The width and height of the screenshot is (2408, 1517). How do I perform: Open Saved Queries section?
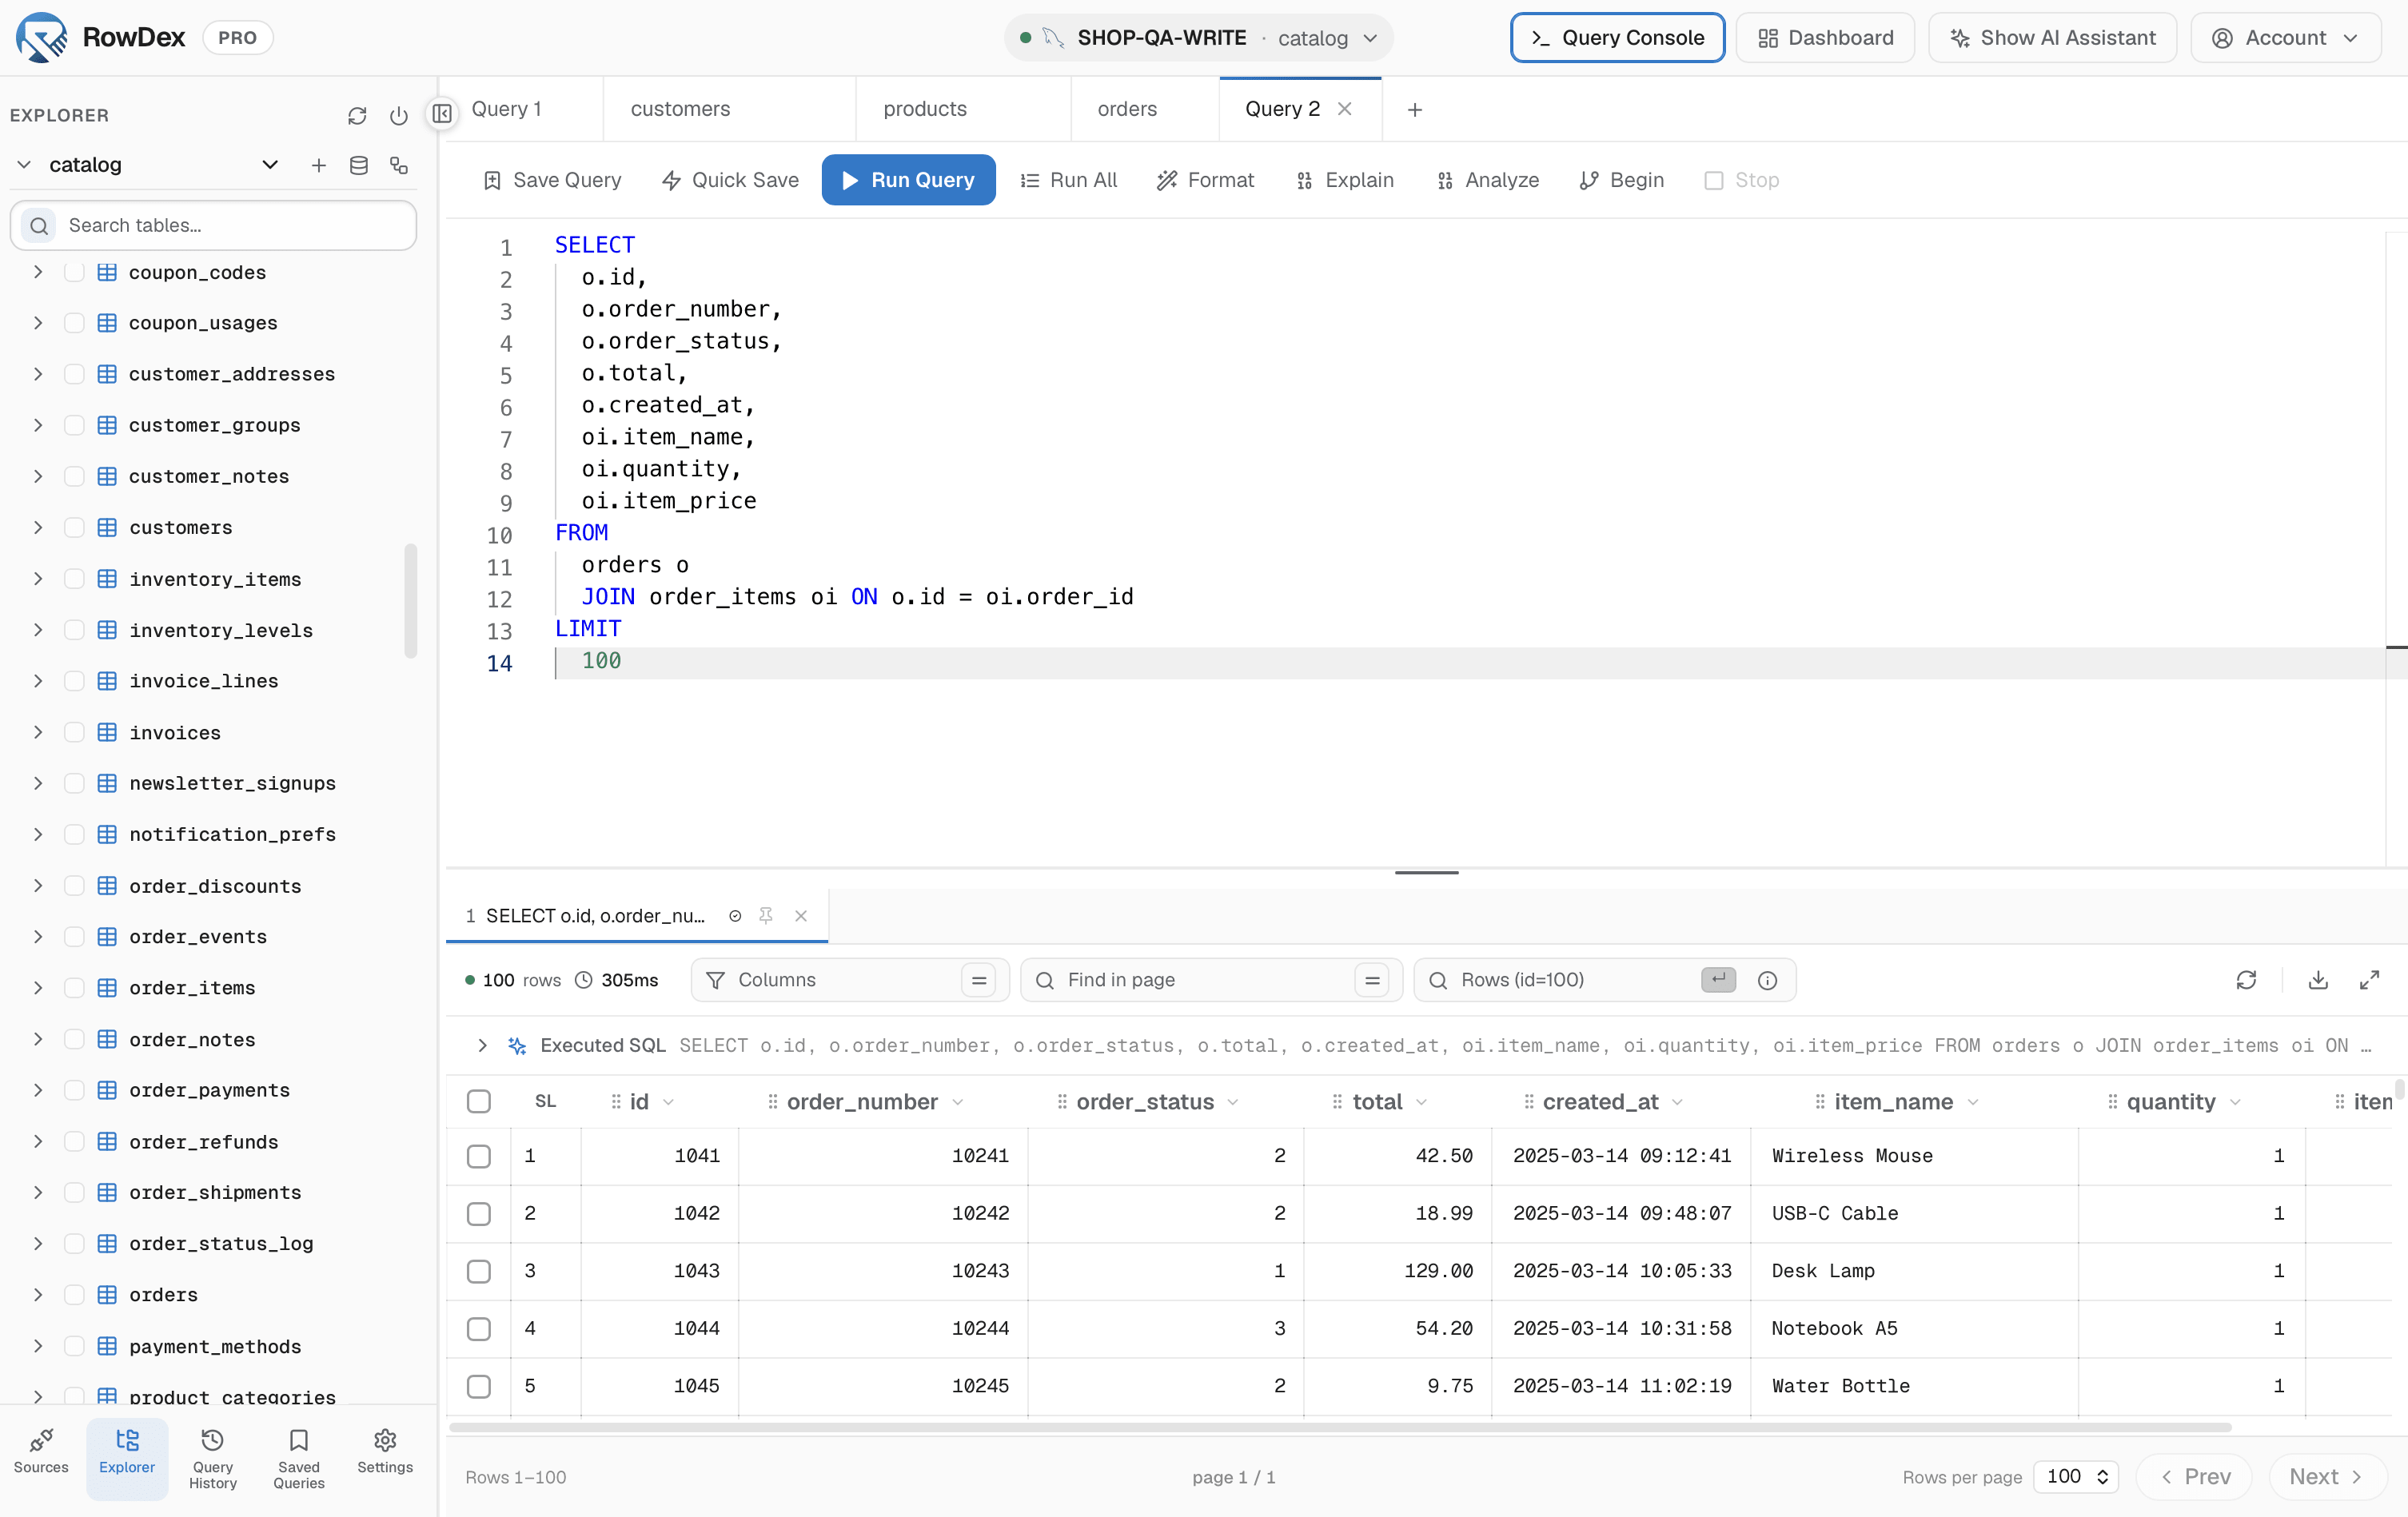[x=299, y=1459]
